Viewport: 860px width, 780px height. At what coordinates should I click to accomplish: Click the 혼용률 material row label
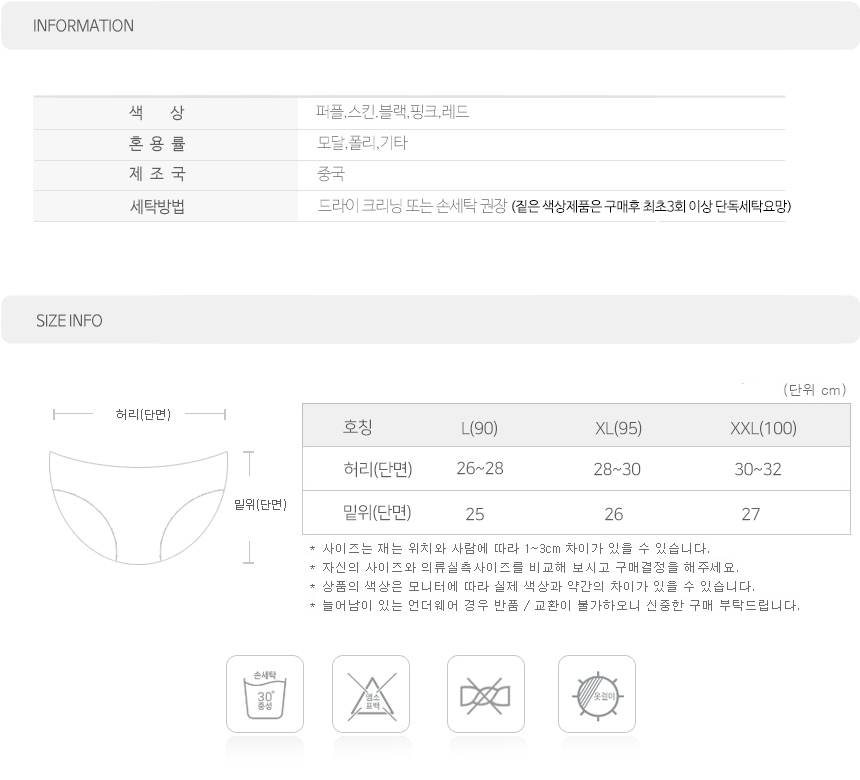157,143
